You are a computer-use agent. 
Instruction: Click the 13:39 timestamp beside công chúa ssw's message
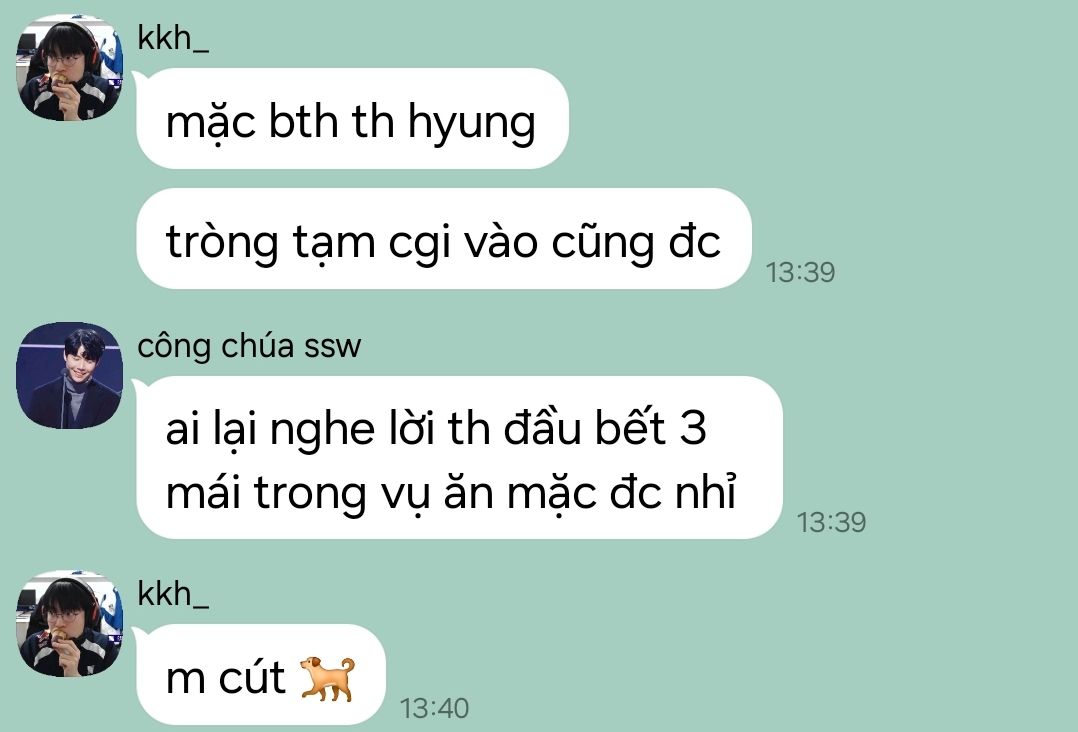831,522
